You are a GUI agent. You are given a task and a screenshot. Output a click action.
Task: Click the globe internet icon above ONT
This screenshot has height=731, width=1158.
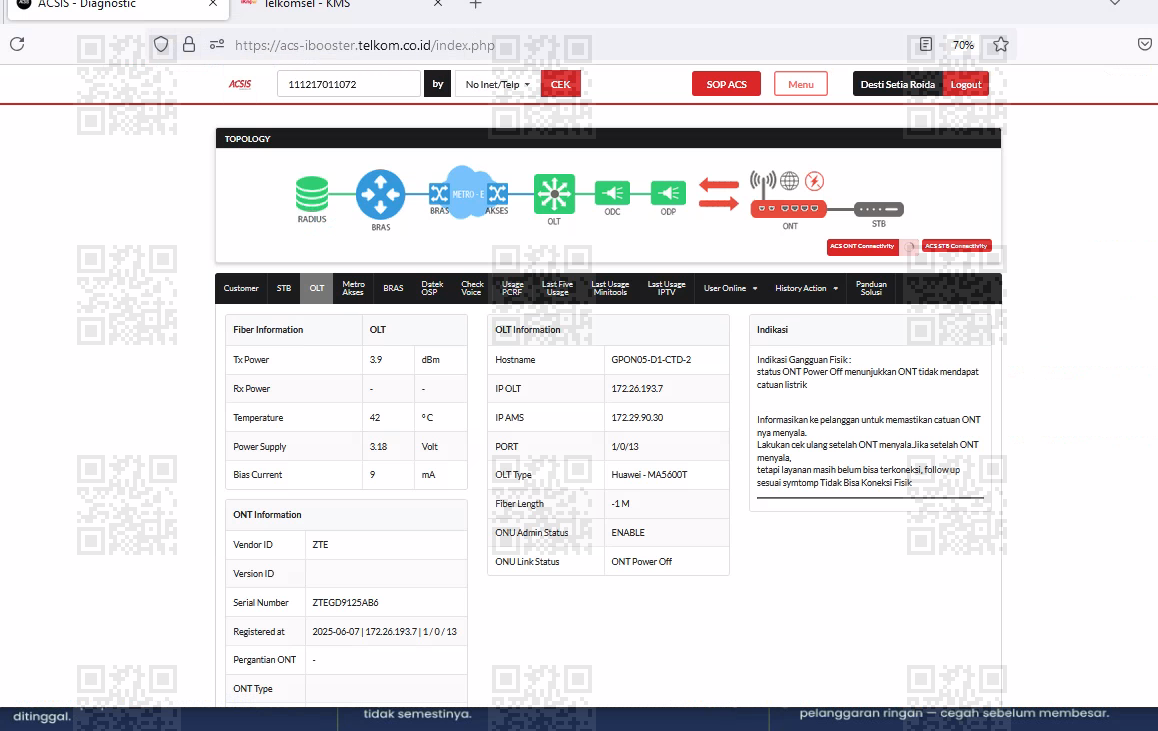[x=789, y=180]
